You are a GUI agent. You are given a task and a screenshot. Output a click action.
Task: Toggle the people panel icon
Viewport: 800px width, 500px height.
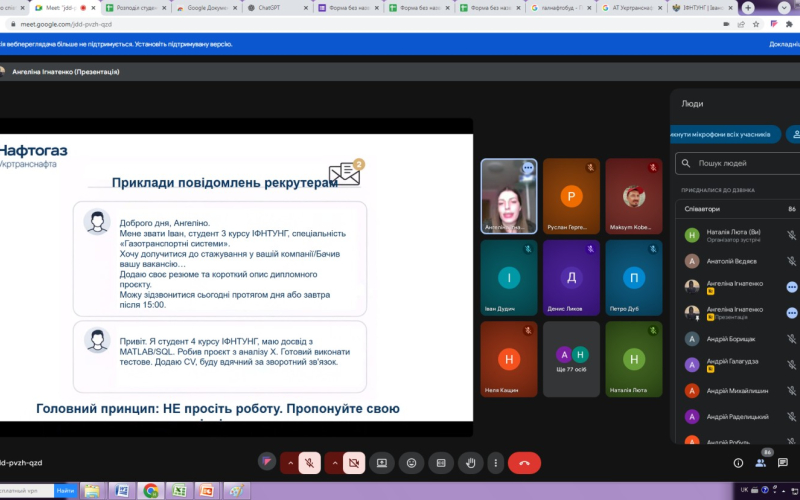coord(761,463)
